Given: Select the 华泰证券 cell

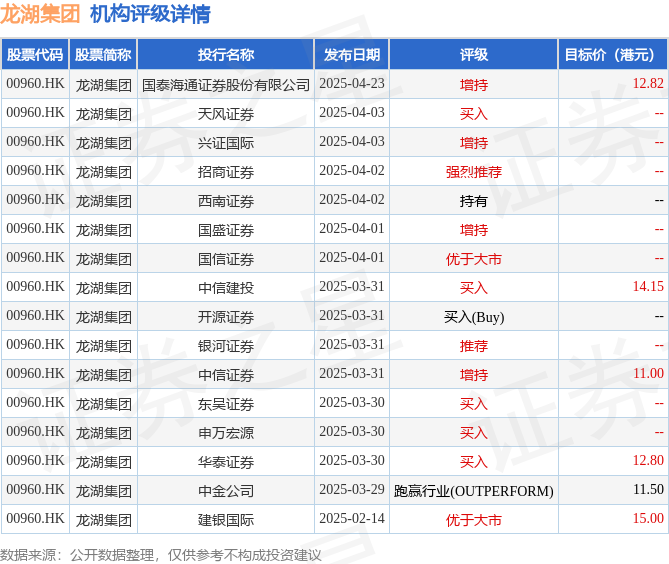Looking at the screenshot, I should click(226, 462).
